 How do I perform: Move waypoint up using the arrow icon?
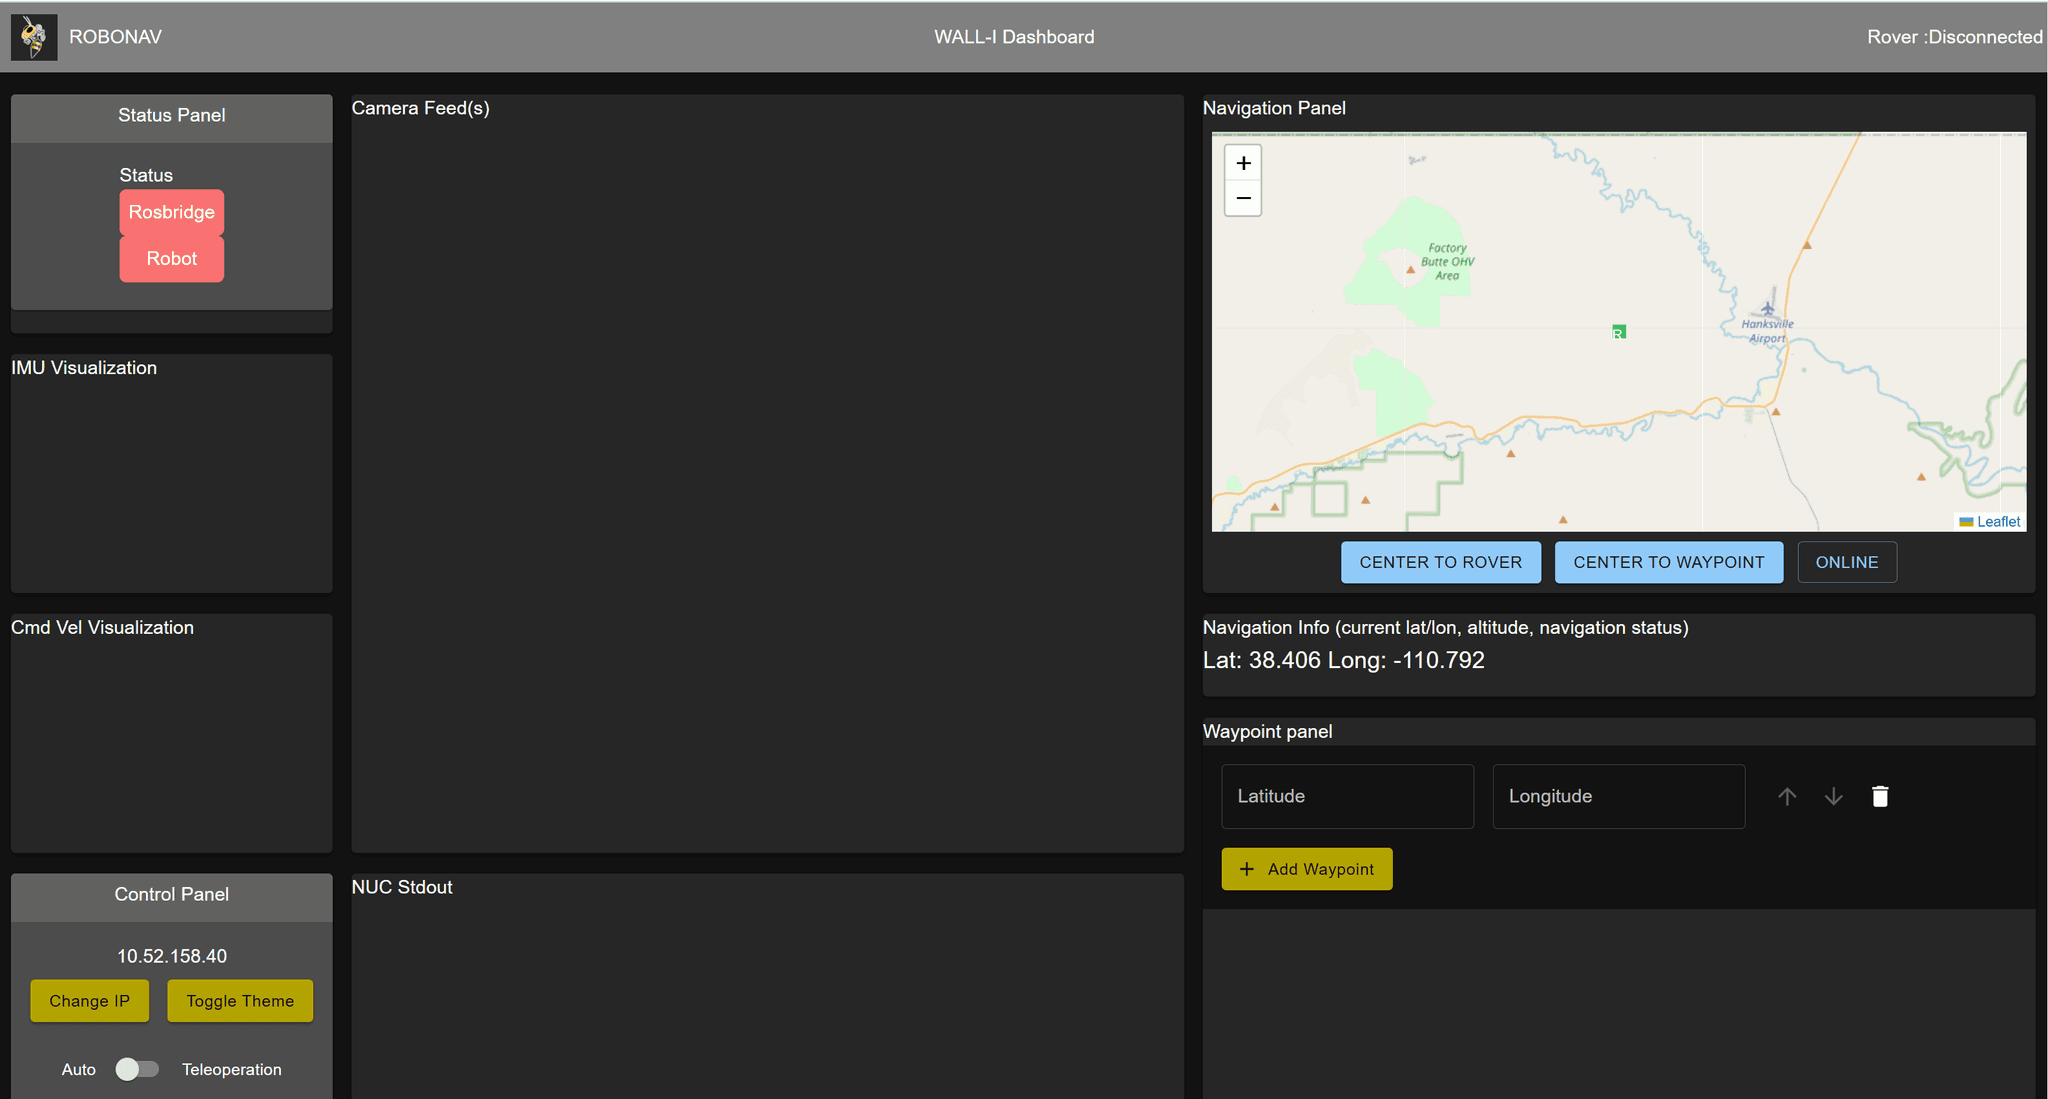[x=1787, y=796]
